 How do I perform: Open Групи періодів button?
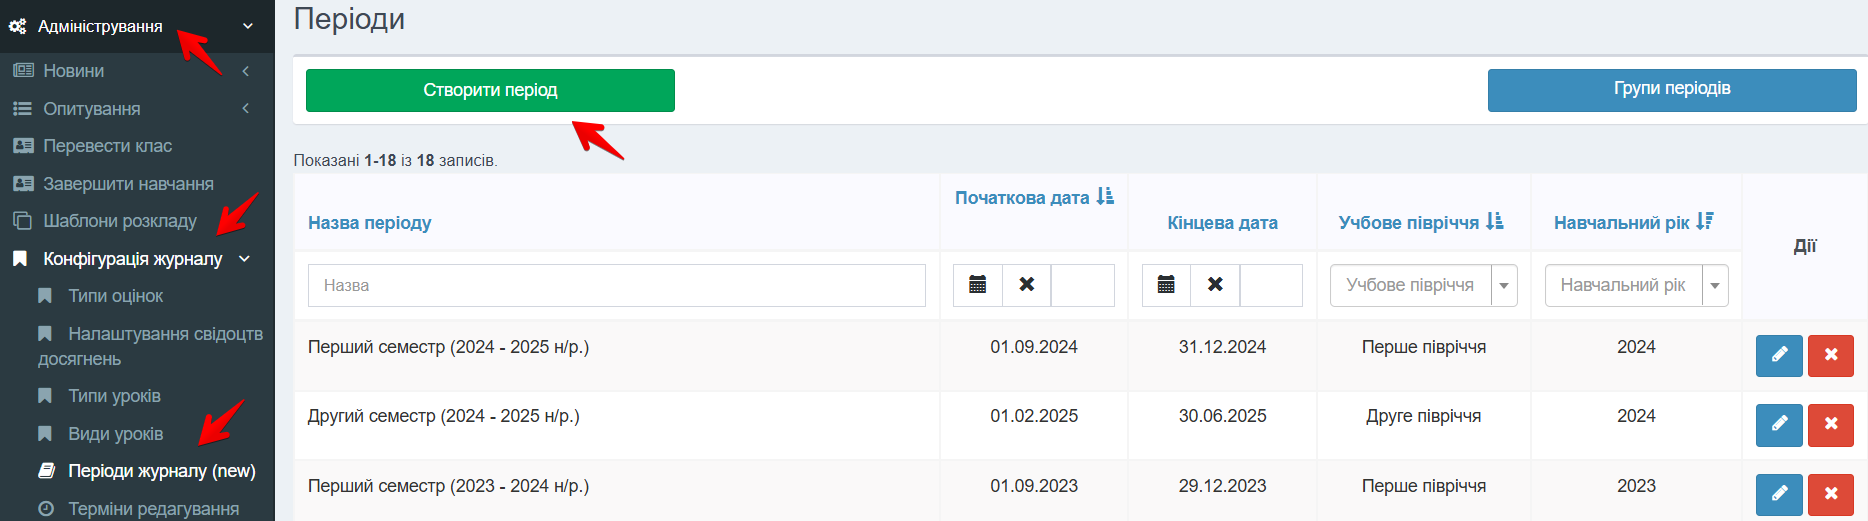[x=1672, y=89]
